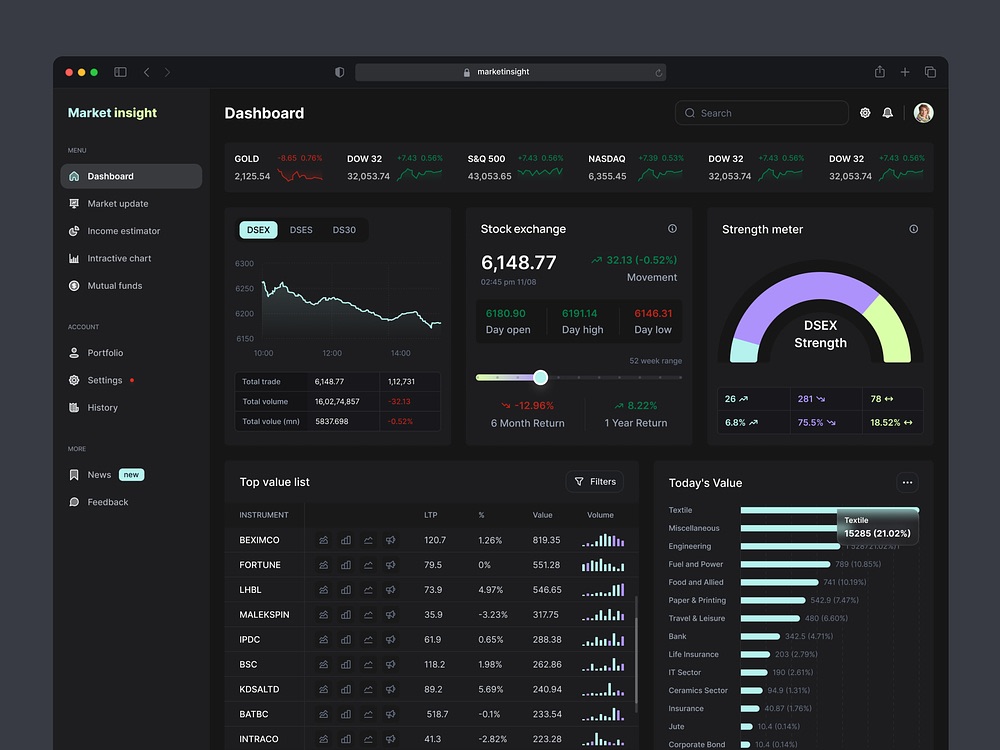
Task: Click MALEKSPIN row's megaphone icon
Action: coord(390,615)
